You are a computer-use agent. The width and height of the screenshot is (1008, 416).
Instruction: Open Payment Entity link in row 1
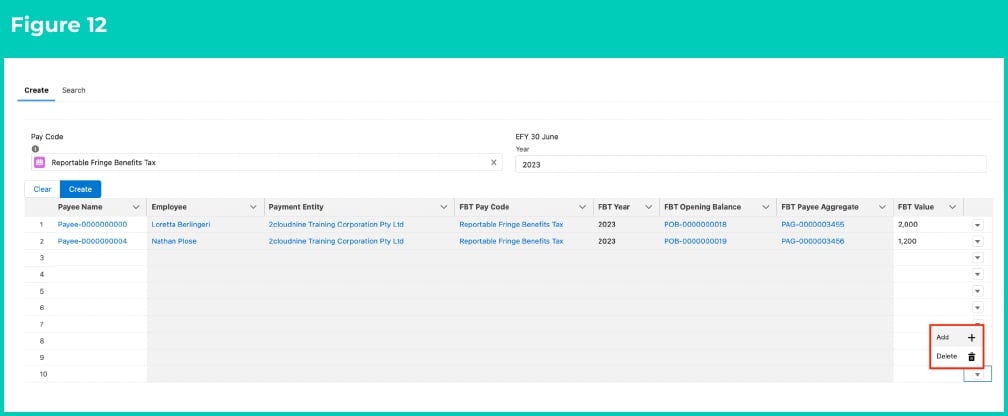pos(336,224)
